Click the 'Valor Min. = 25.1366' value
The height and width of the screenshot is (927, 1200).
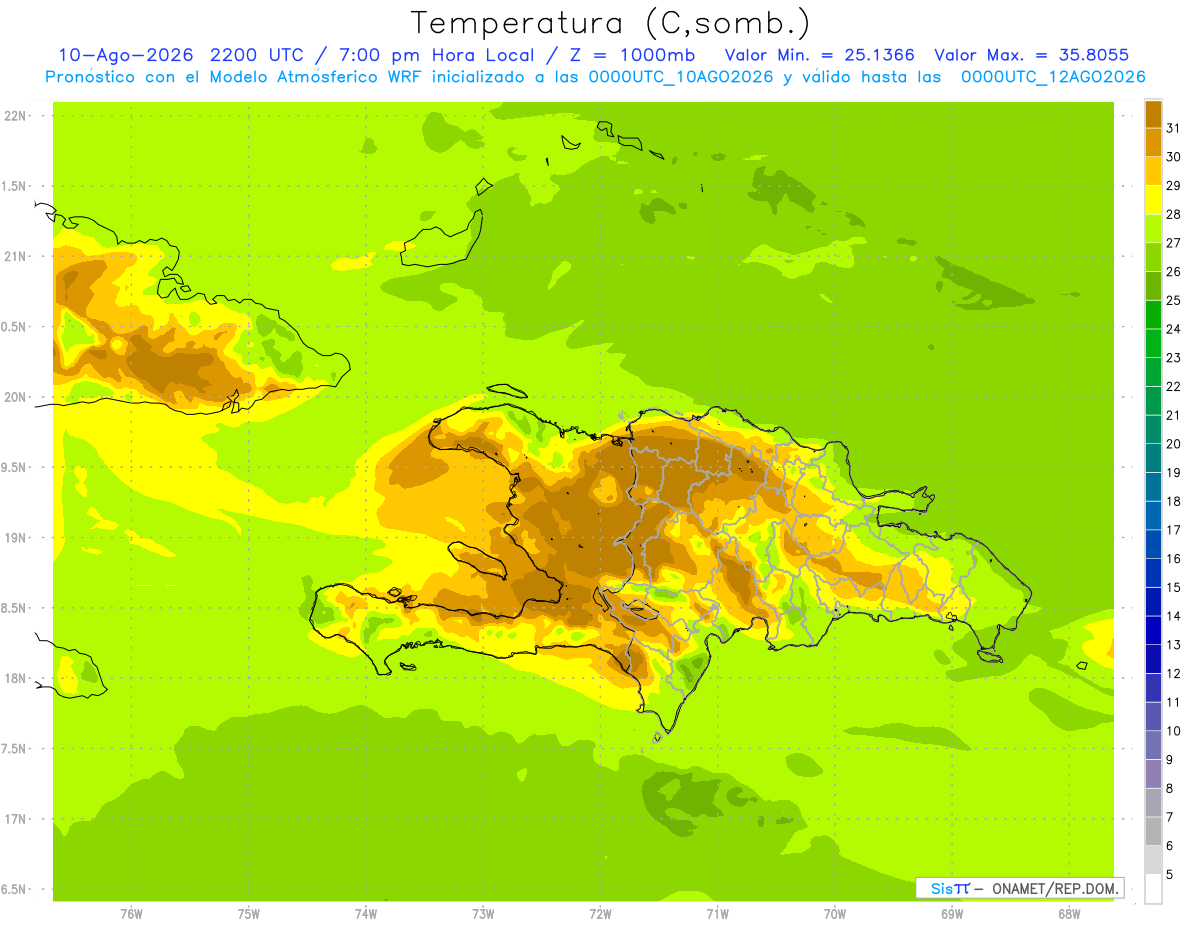point(819,55)
